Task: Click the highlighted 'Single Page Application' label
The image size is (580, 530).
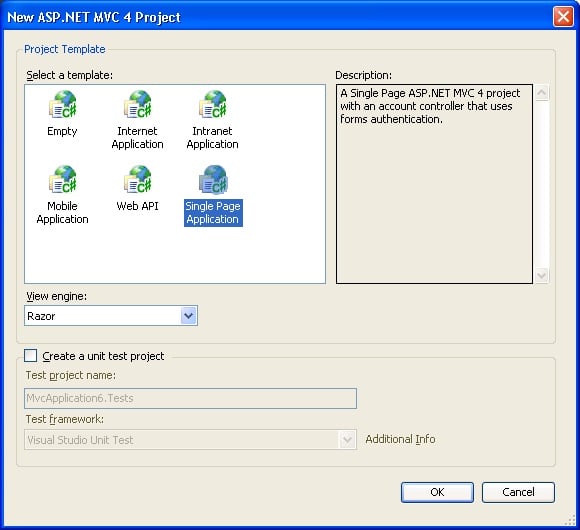Action: (x=213, y=213)
